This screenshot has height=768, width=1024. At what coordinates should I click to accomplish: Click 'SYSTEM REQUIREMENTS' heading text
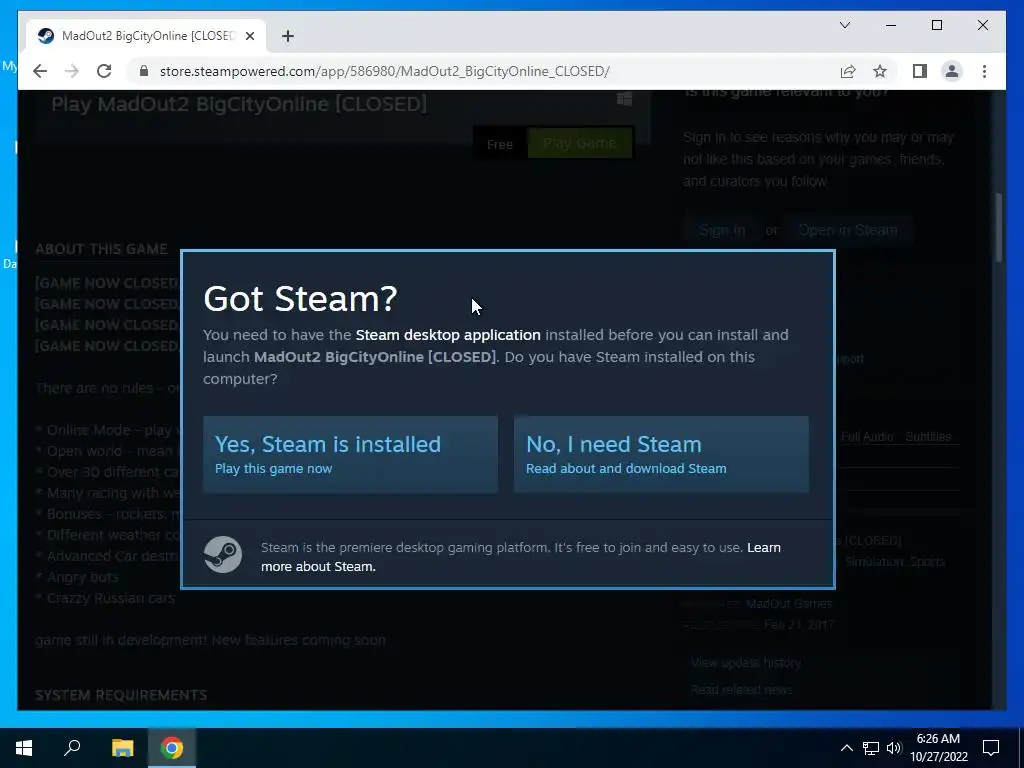[x=121, y=695]
